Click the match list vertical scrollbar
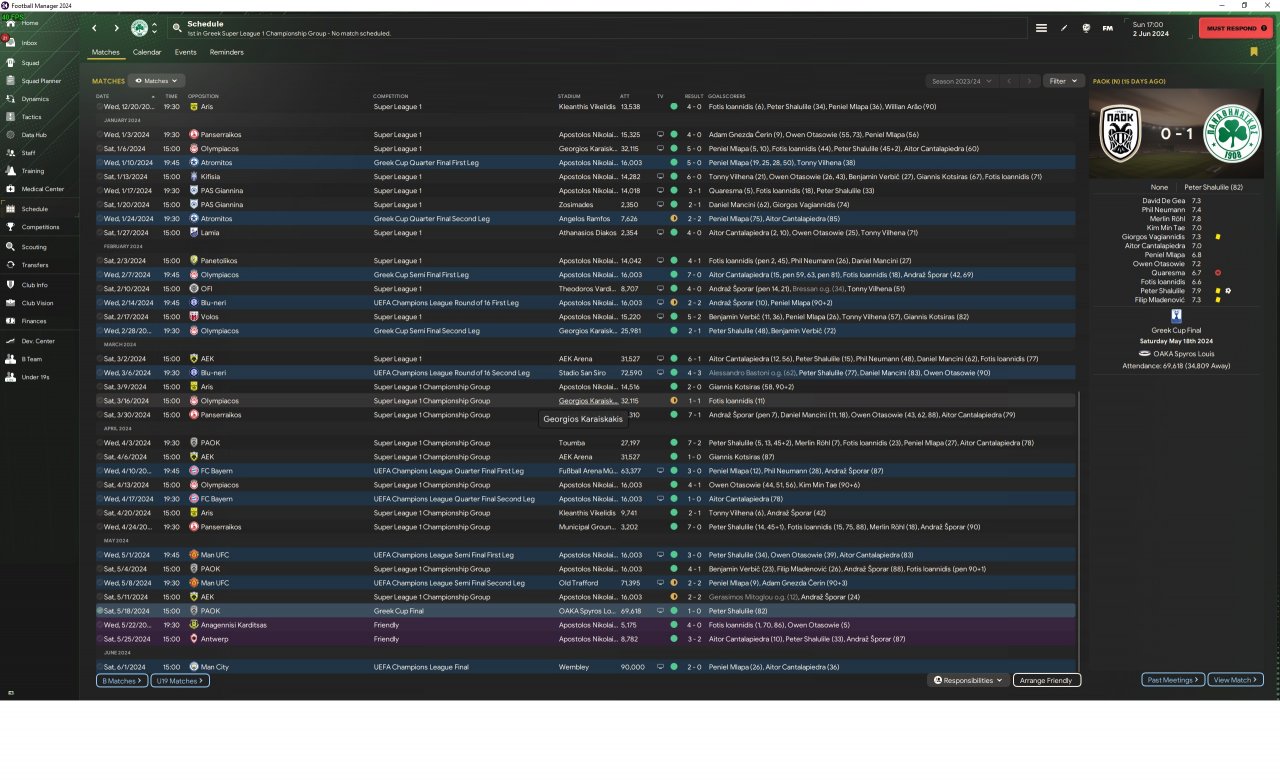This screenshot has height=782, width=1280. [x=1080, y=530]
